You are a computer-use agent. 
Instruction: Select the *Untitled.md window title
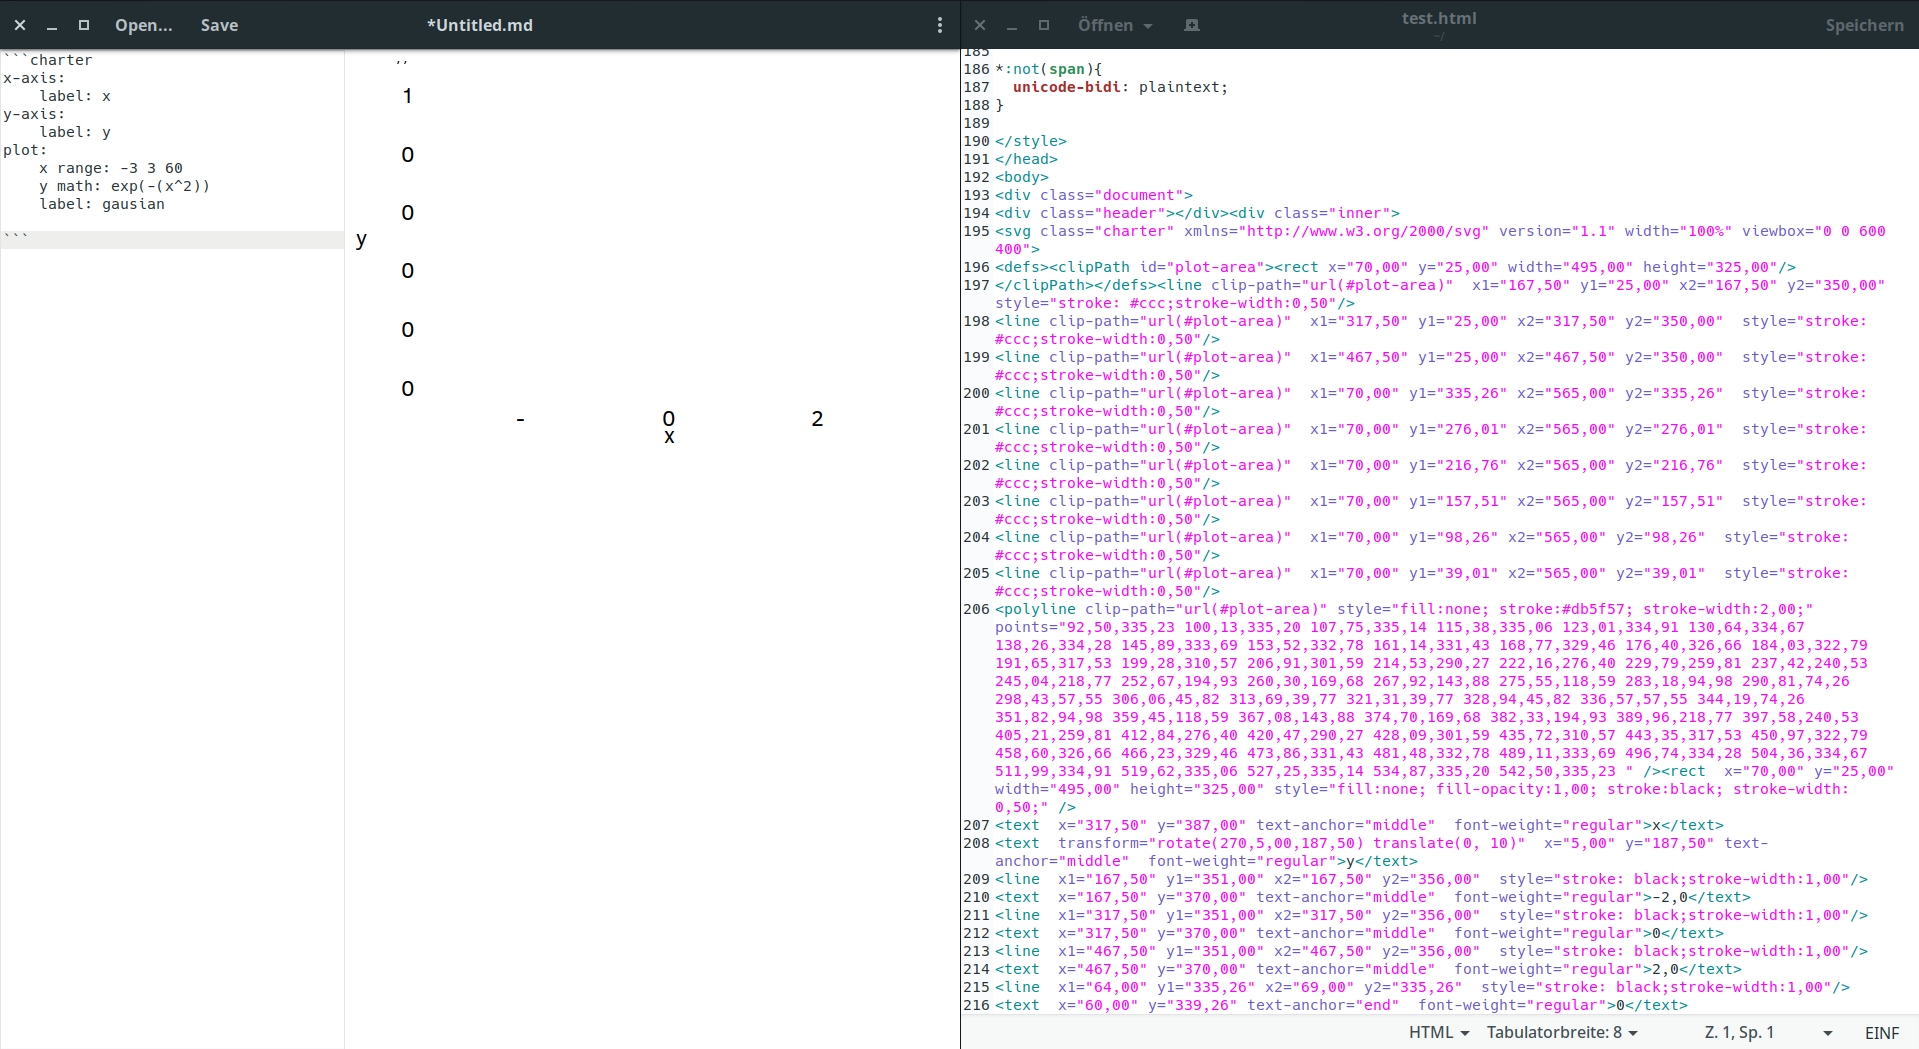pyautogui.click(x=480, y=25)
